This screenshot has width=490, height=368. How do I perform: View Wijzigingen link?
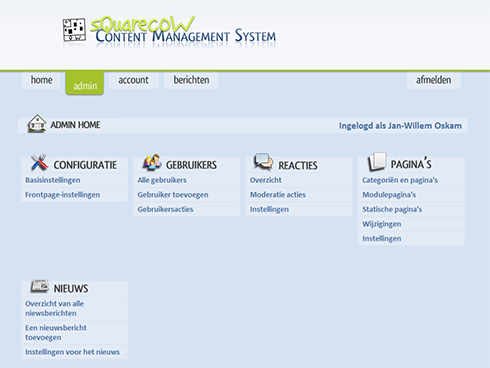382,224
